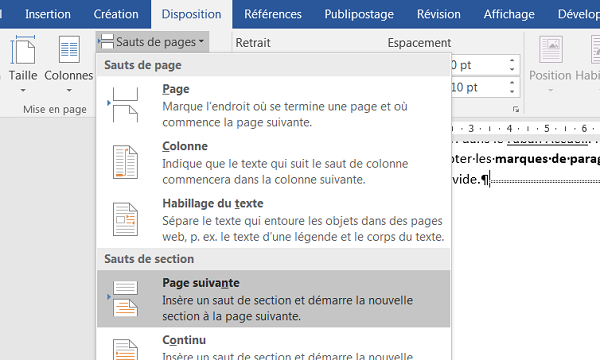Viewport: 600px width, 360px height.
Task: Switch to the Affichage tab
Action: pos(509,14)
